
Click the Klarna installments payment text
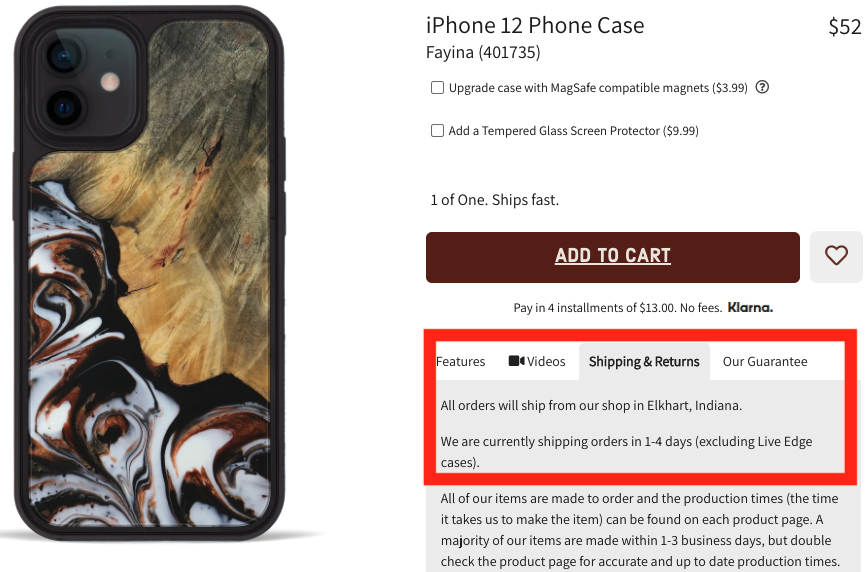point(617,308)
